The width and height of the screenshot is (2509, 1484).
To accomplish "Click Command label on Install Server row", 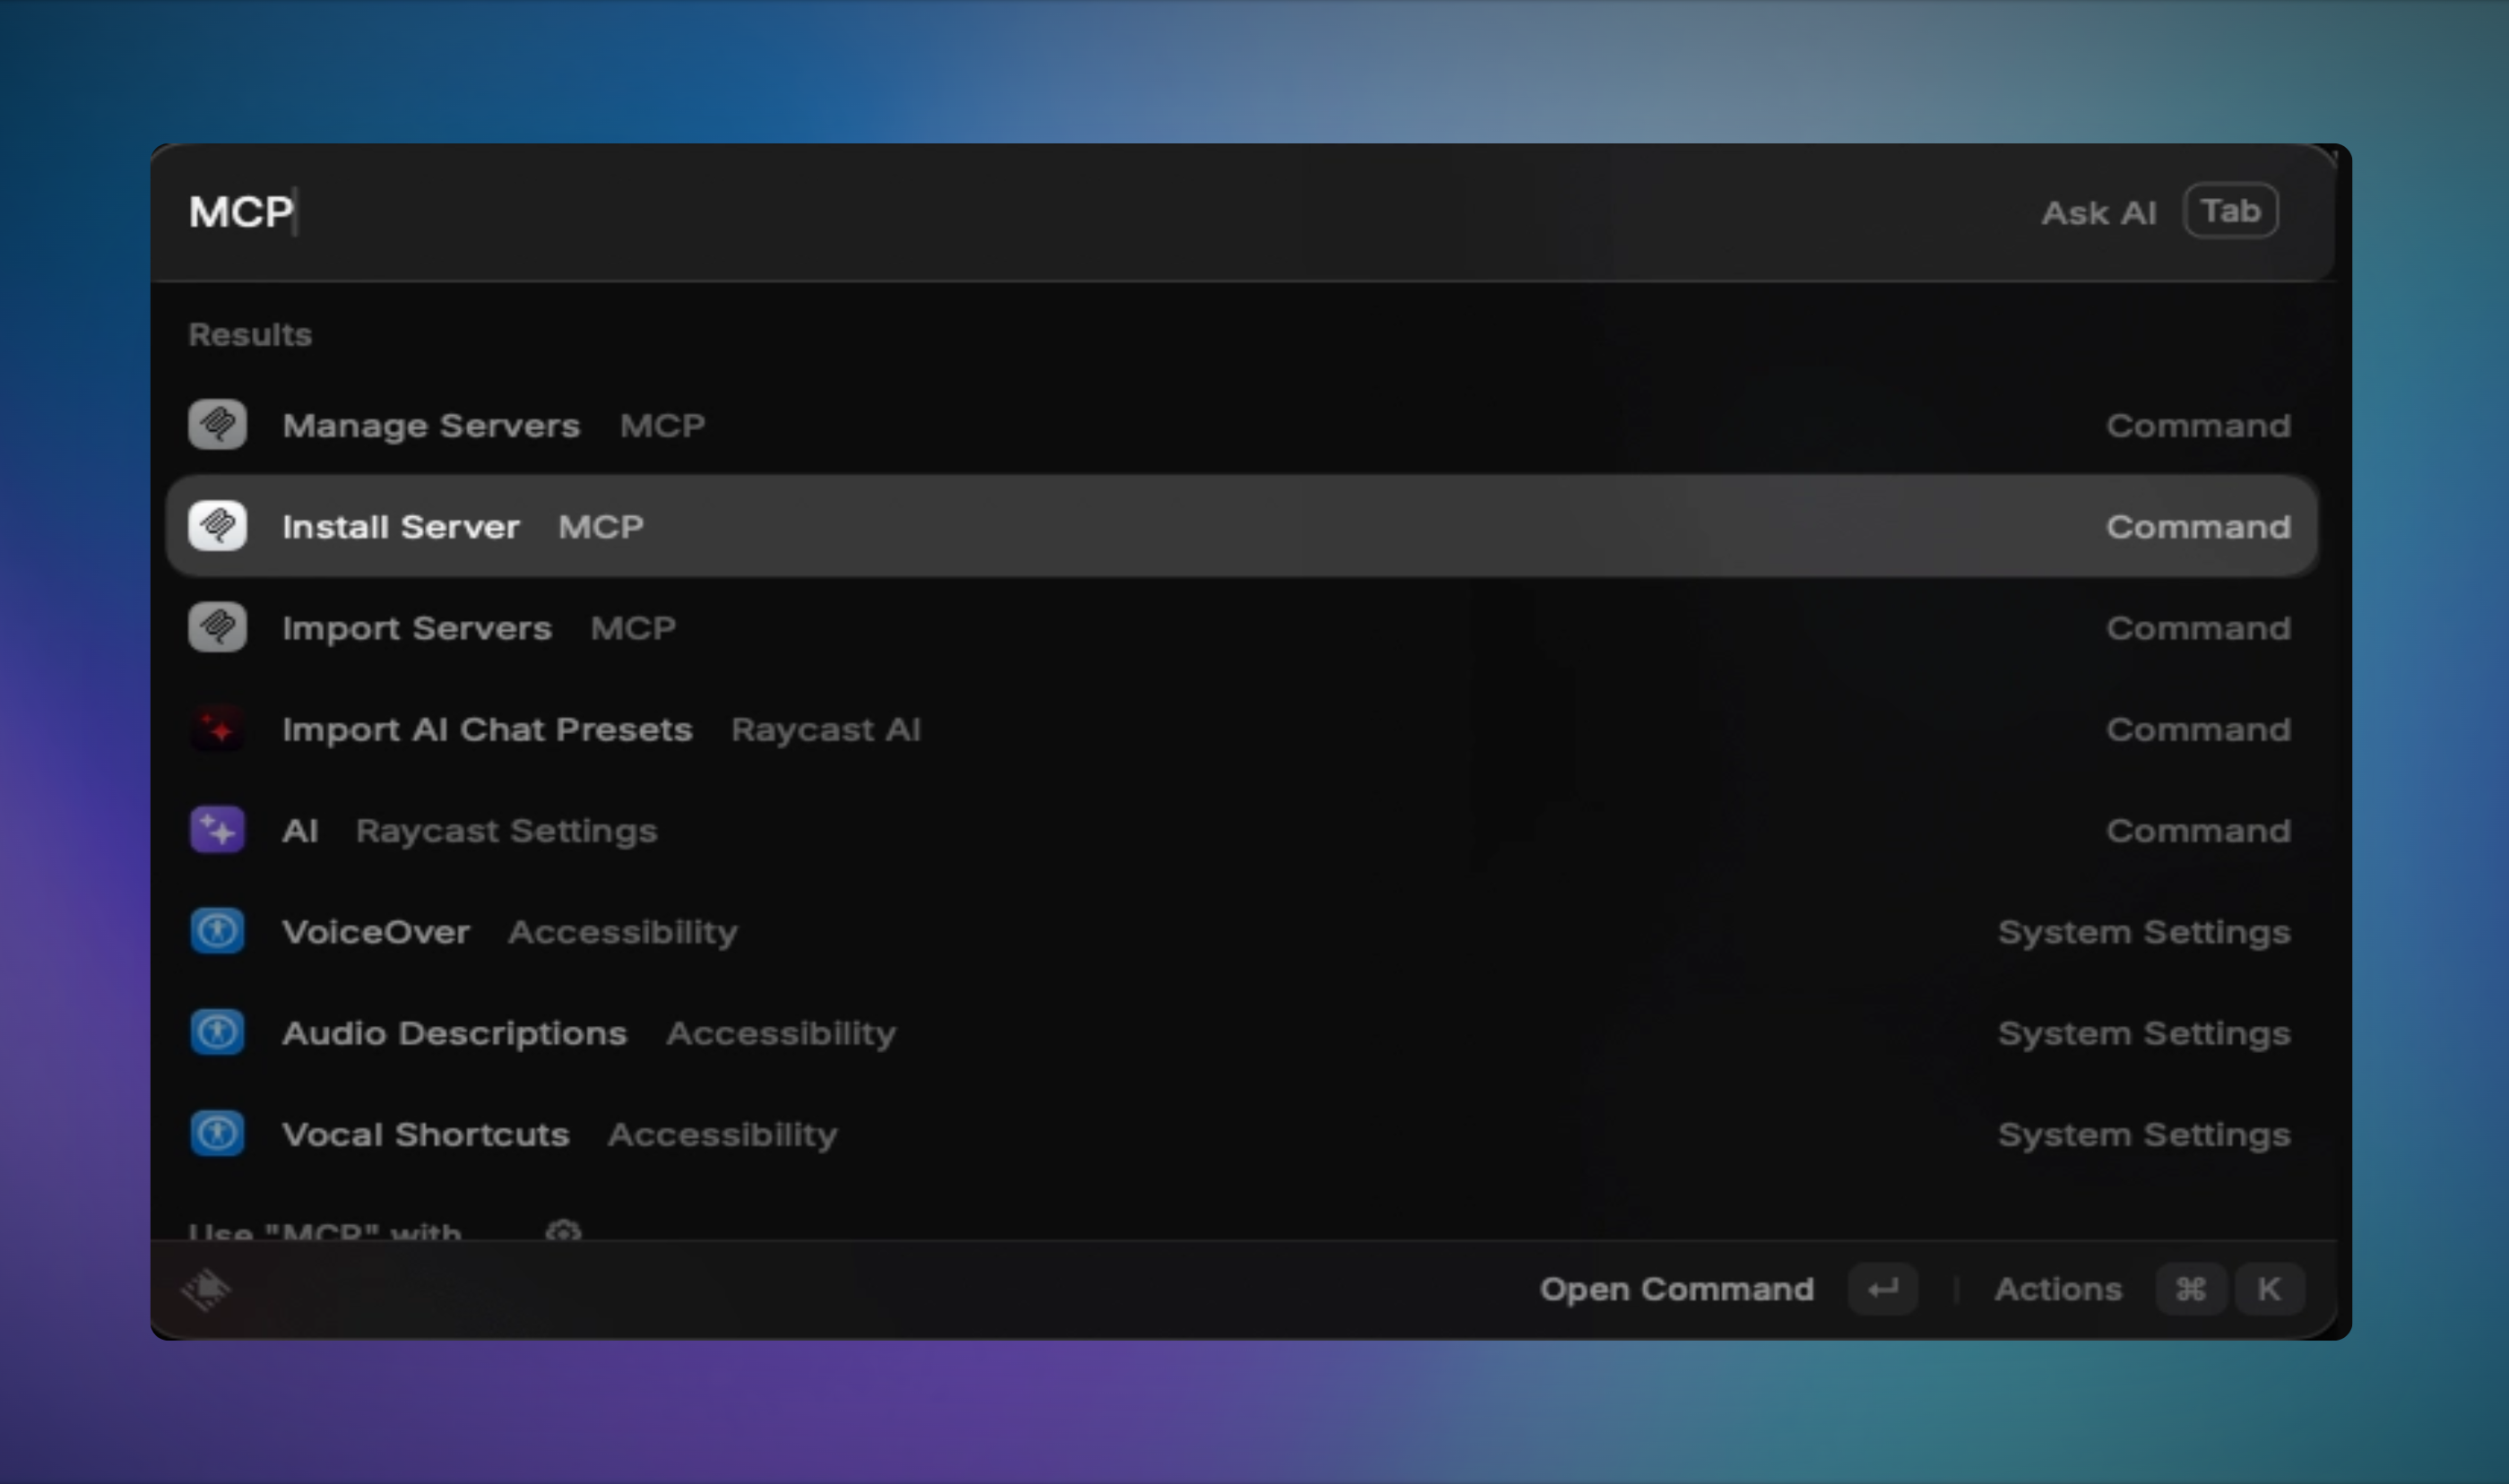I will tap(2198, 526).
